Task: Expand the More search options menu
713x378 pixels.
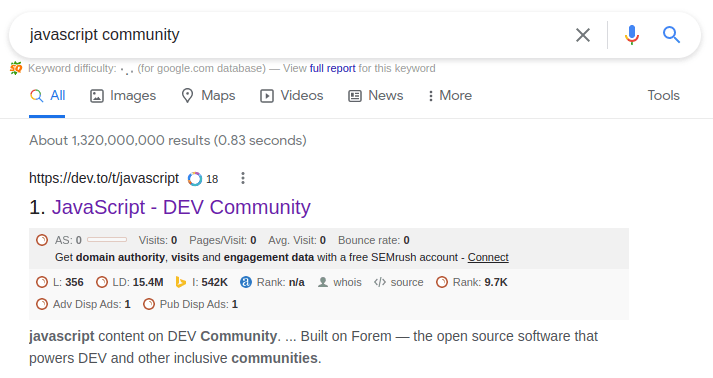Action: point(450,96)
